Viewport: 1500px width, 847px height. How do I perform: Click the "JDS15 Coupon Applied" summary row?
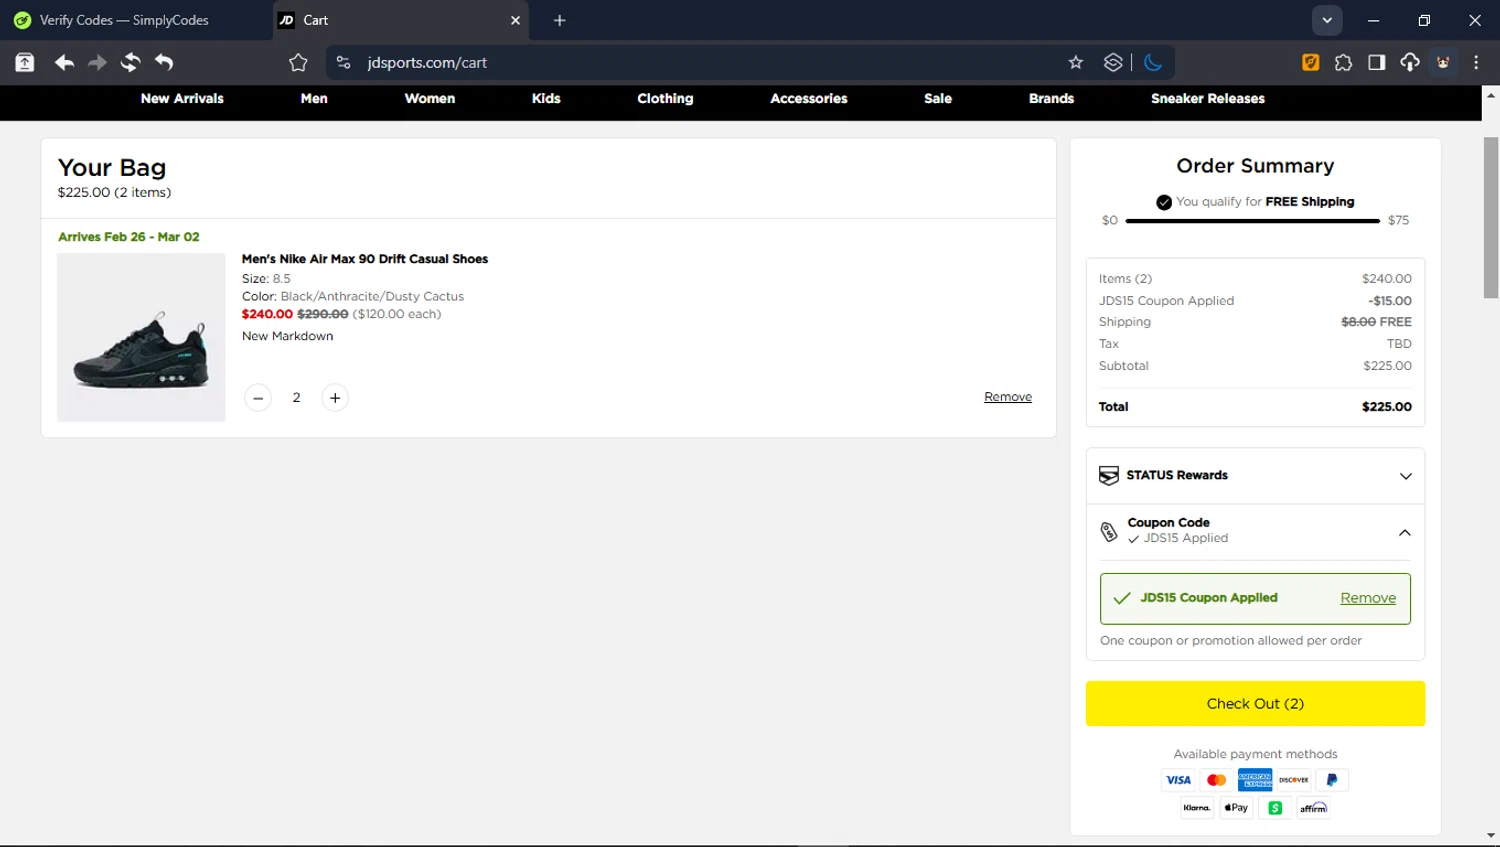[x=1255, y=301]
